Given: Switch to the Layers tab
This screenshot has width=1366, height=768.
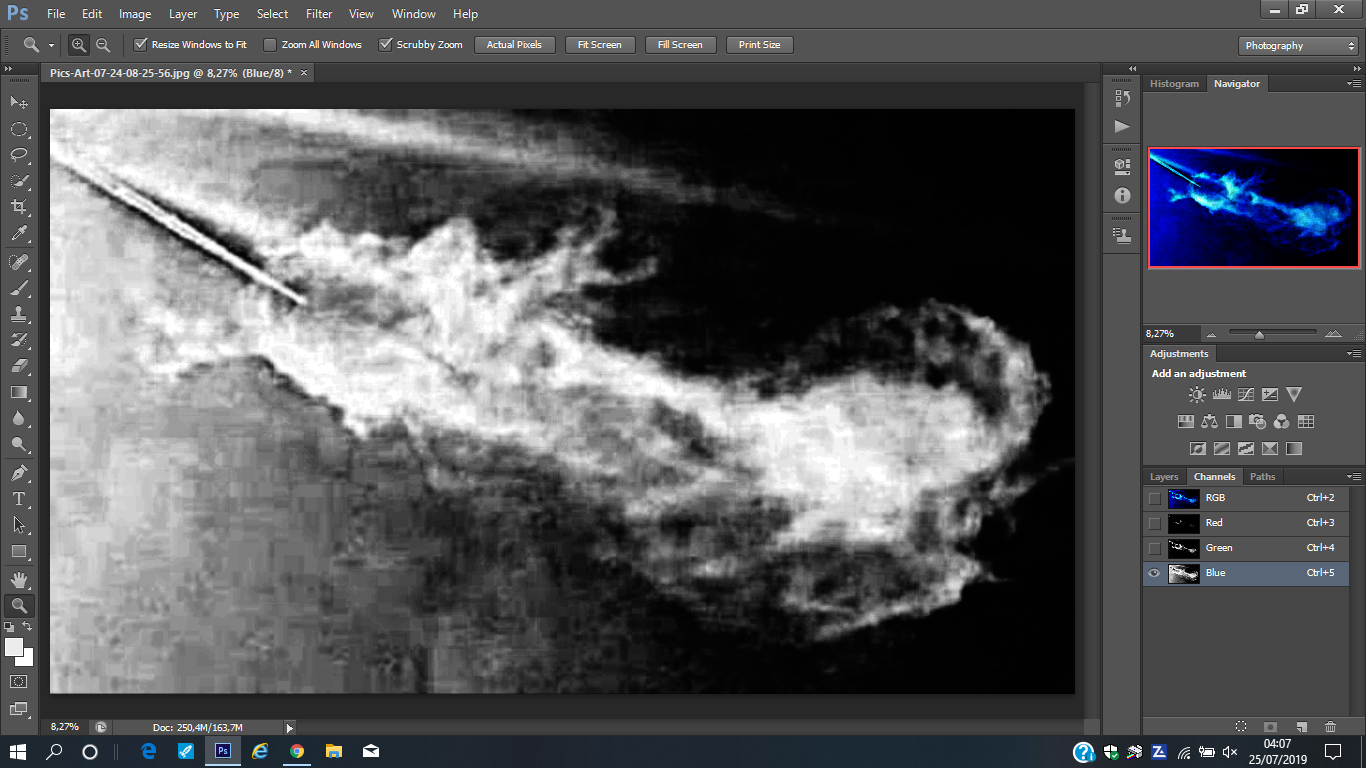Looking at the screenshot, I should (x=1164, y=477).
